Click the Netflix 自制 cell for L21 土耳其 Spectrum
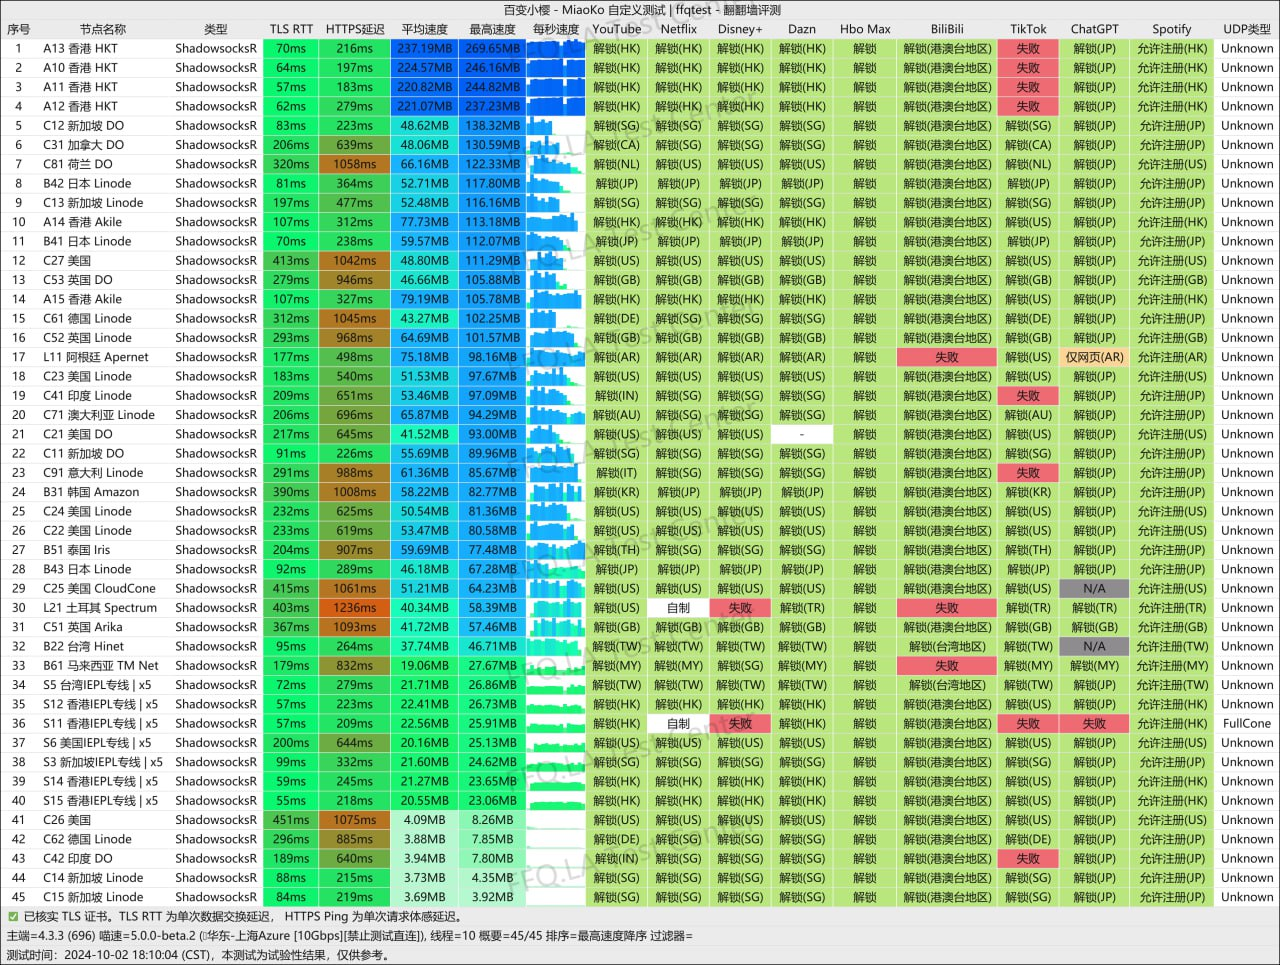1280x965 pixels. click(678, 608)
